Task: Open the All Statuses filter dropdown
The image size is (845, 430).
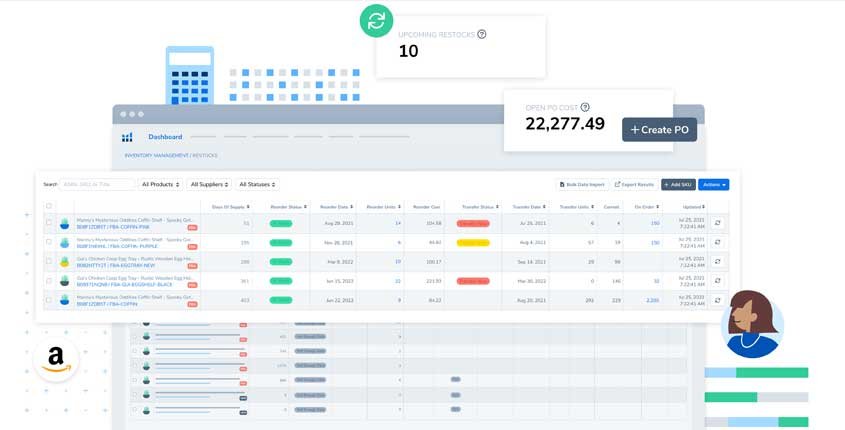Action: 258,184
